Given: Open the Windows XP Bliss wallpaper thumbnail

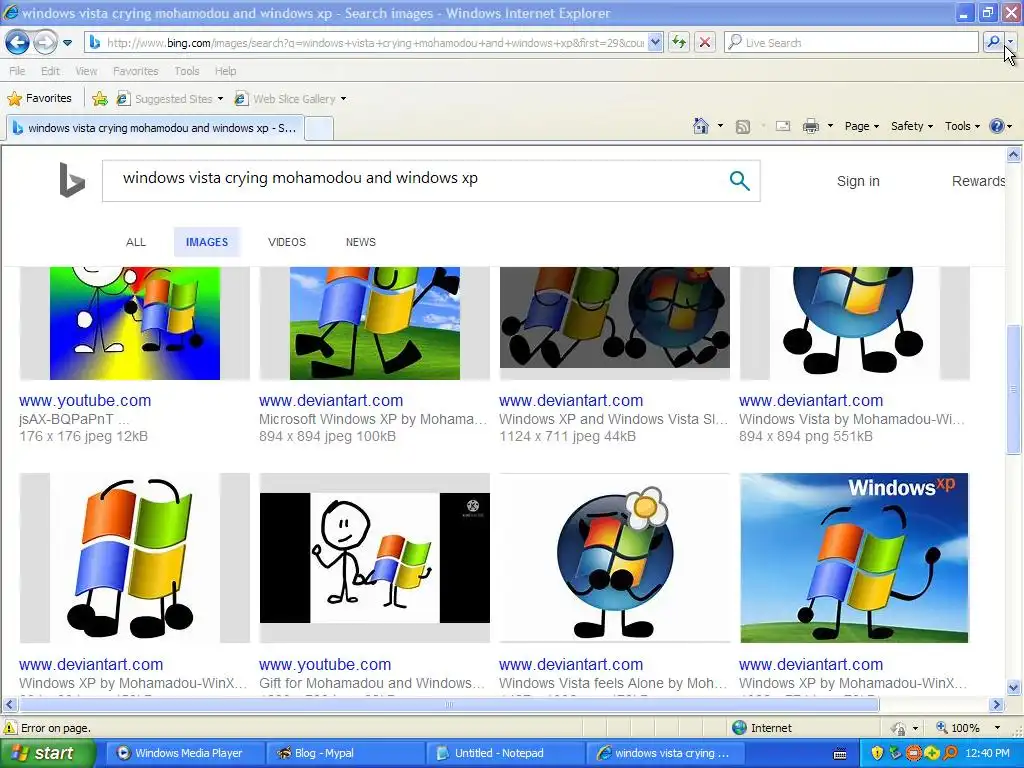Looking at the screenshot, I should click(854, 558).
